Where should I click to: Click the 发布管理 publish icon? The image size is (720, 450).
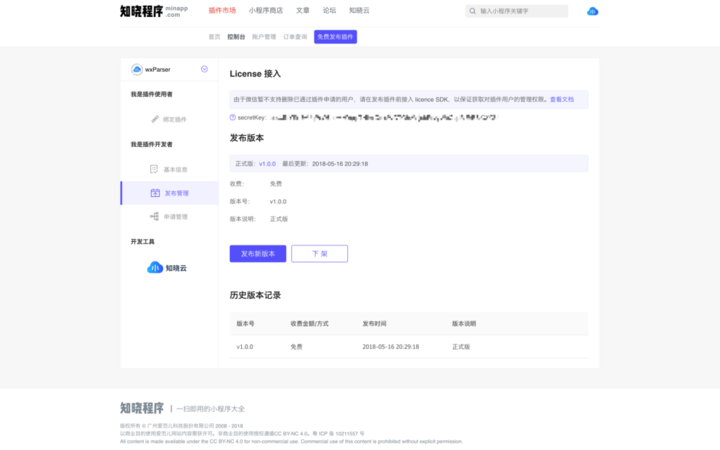point(155,193)
